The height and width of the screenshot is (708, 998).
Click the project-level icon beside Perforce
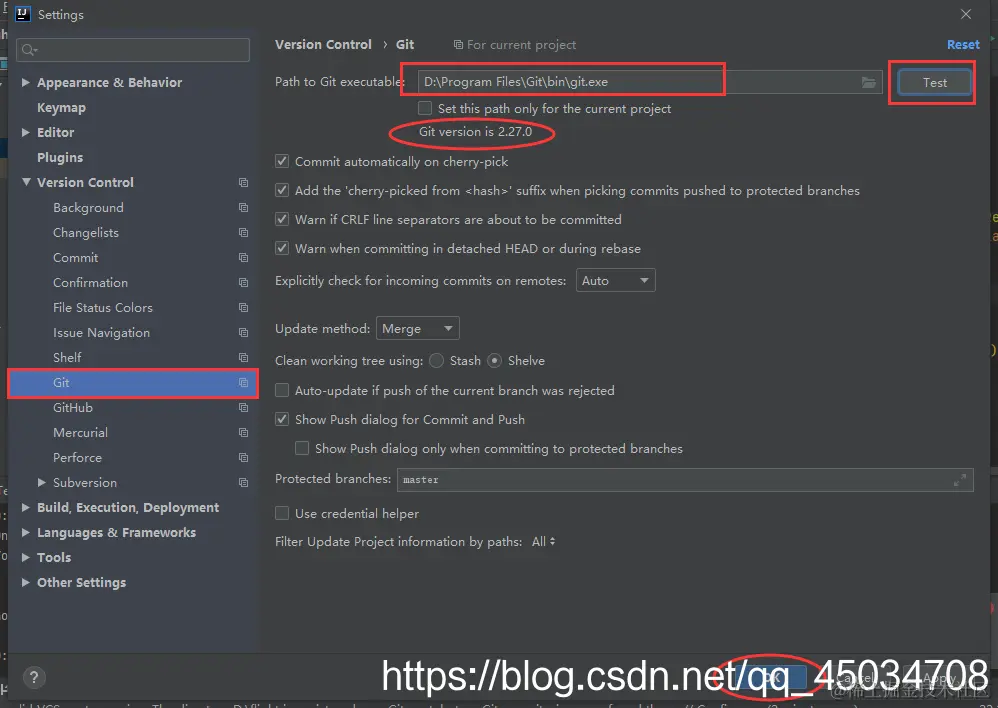[243, 458]
